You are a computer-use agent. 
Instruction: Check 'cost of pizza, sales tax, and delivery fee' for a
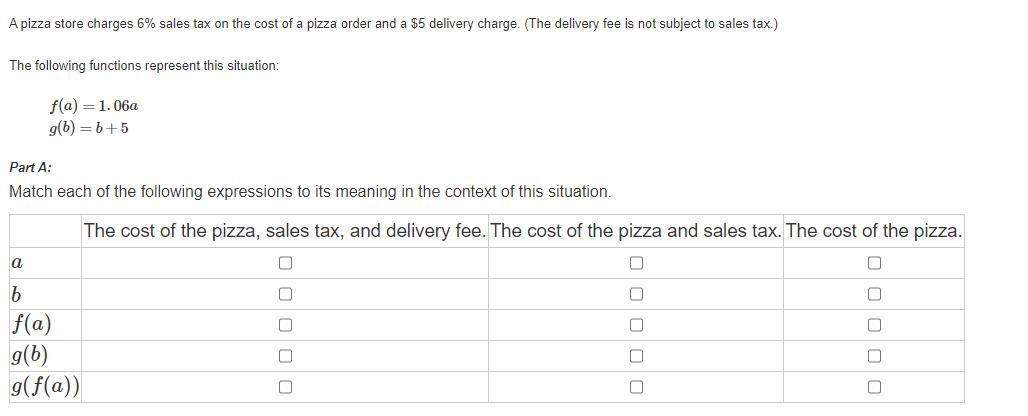click(285, 263)
